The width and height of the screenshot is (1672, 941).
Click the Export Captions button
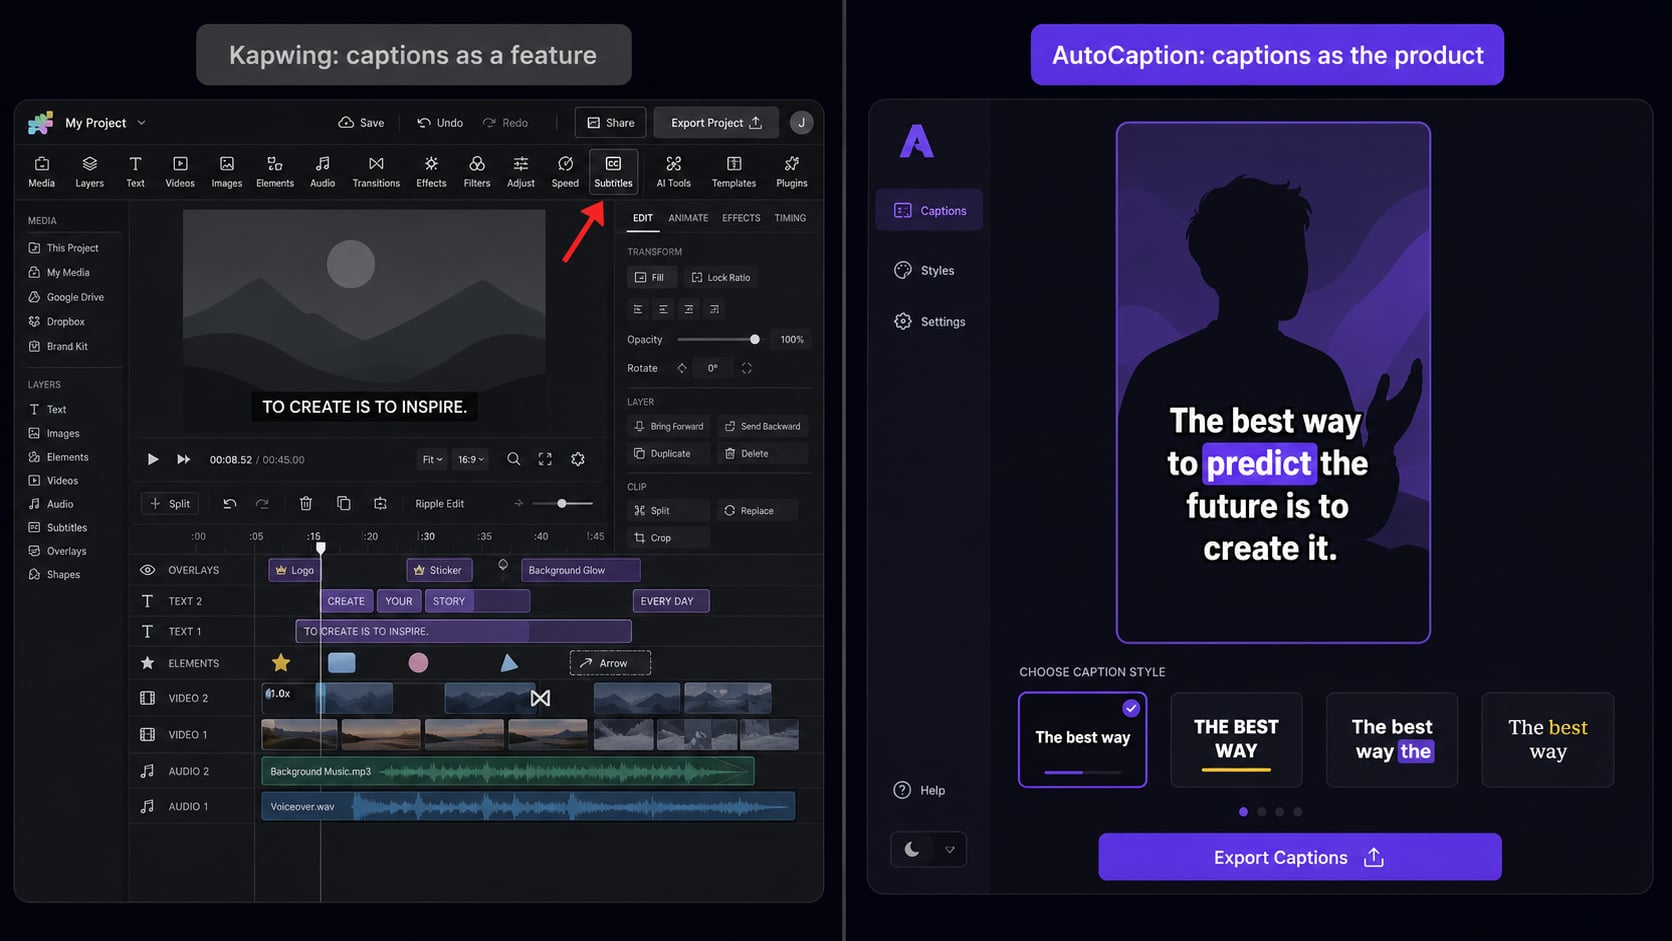click(x=1299, y=857)
